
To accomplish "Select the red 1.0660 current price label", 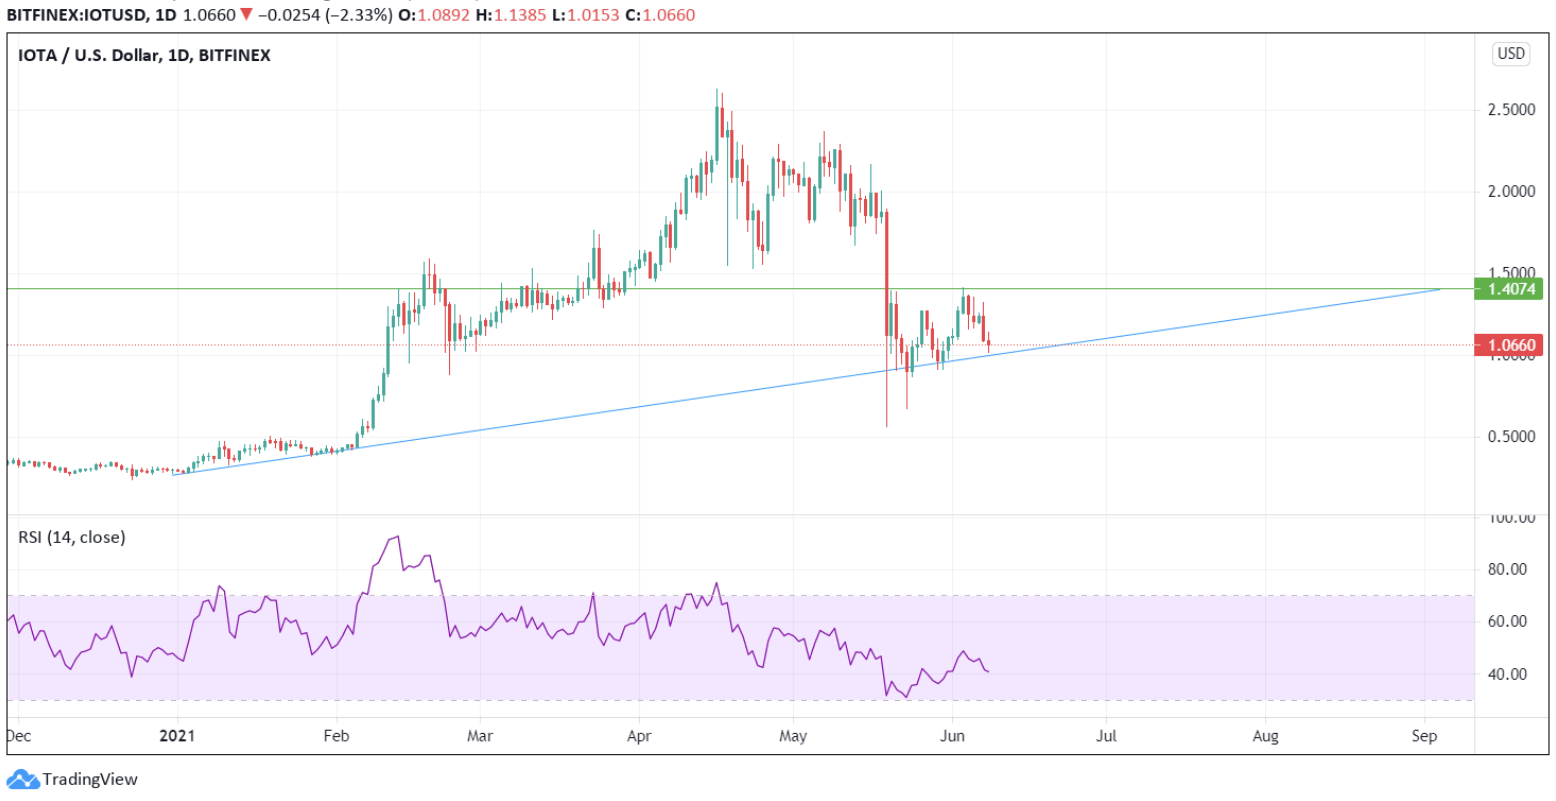I will (1509, 345).
